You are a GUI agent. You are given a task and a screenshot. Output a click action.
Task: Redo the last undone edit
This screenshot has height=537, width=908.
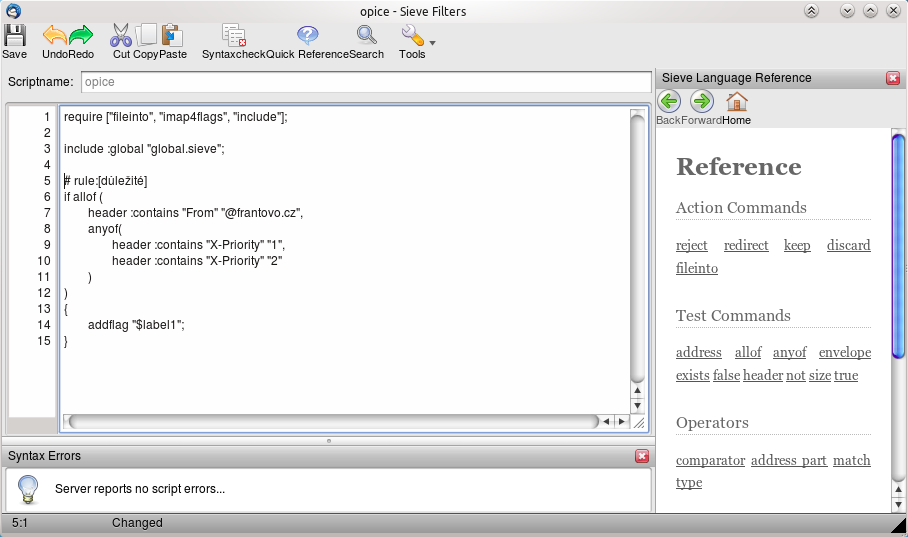click(81, 41)
